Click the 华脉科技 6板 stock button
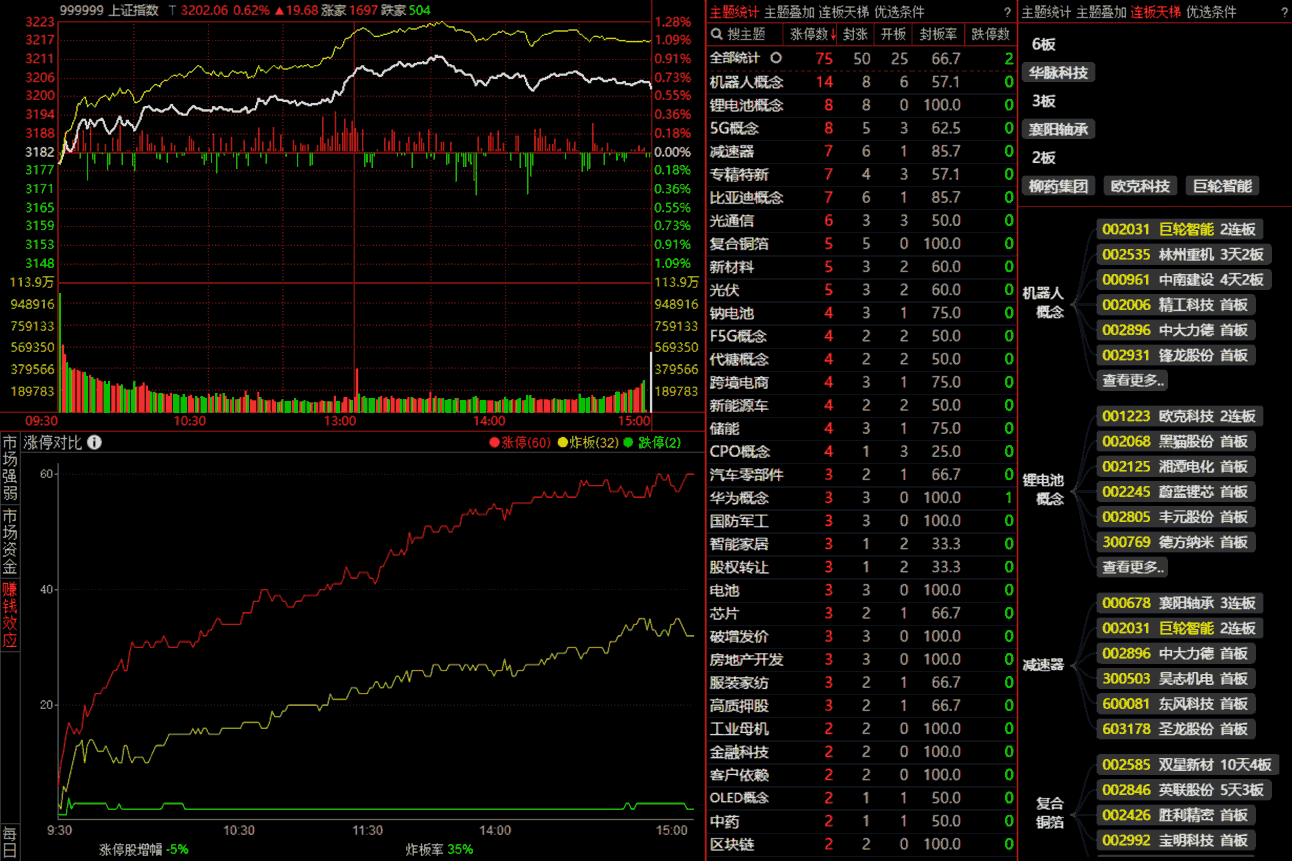 (1060, 72)
